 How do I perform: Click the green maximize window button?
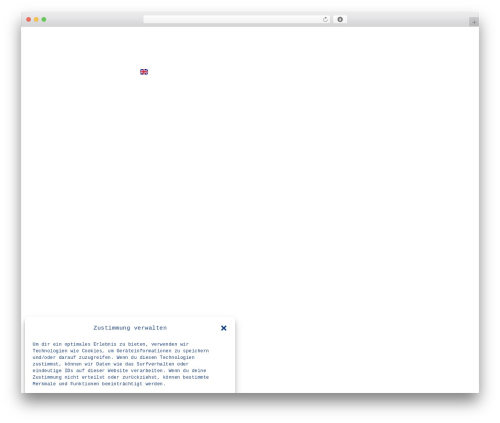44,19
